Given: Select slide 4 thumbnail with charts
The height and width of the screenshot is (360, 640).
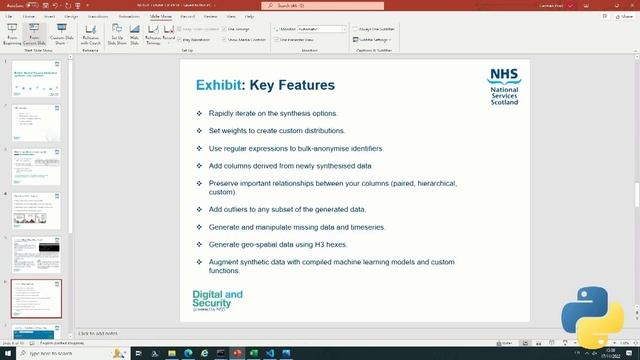Looking at the screenshot, I should pos(36,211).
